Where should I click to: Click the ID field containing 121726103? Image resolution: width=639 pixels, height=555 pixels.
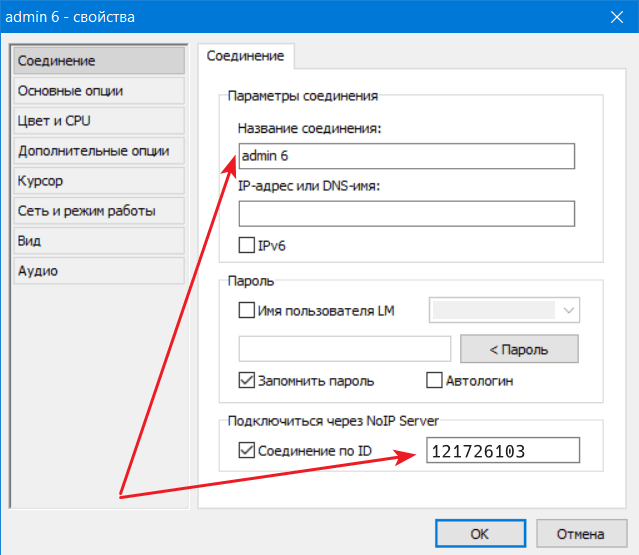[x=503, y=451]
